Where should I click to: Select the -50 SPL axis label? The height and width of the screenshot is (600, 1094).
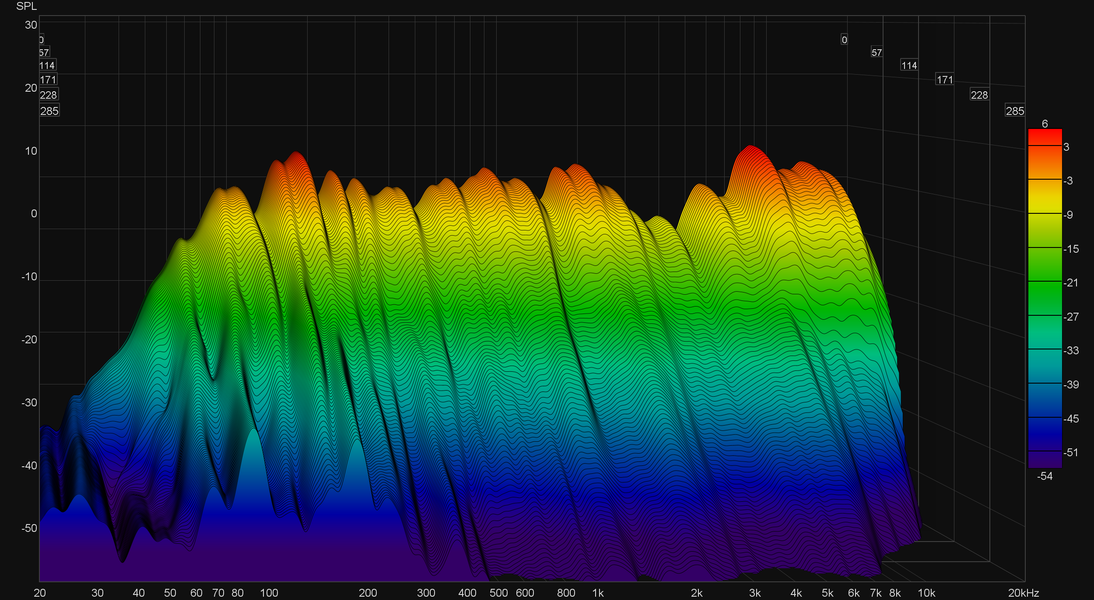[x=29, y=528]
